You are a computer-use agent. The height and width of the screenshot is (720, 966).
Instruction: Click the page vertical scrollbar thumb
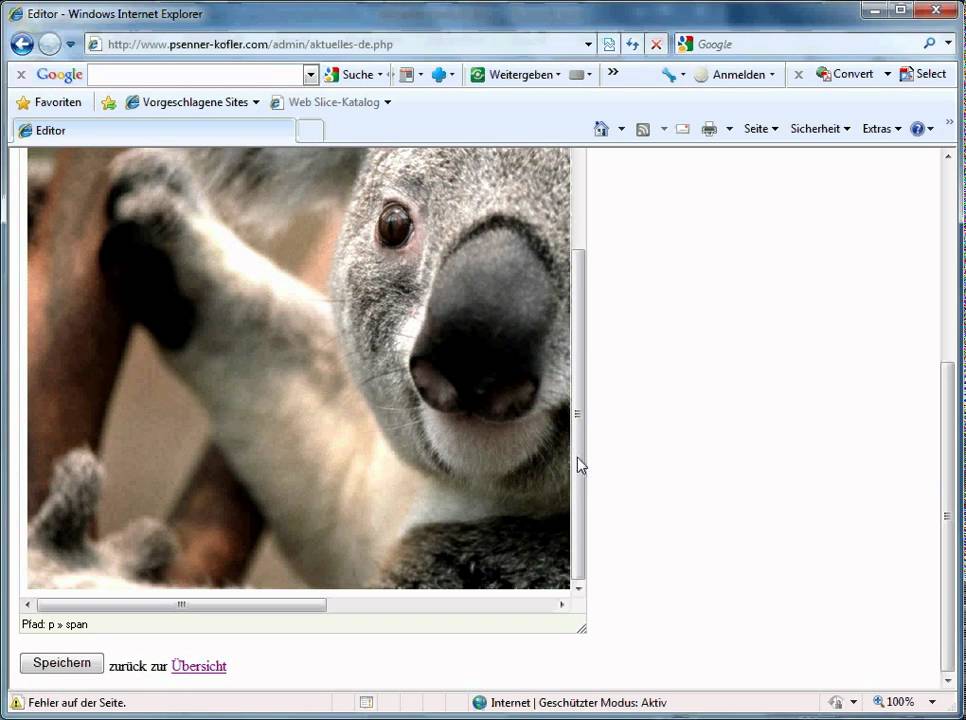click(x=948, y=516)
